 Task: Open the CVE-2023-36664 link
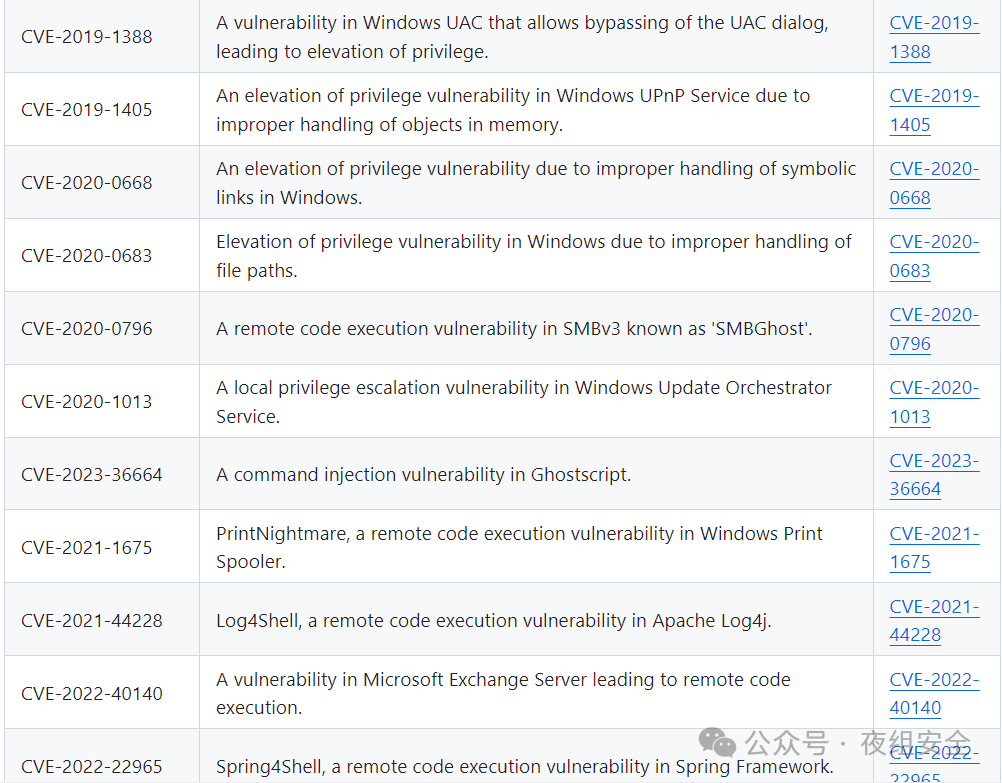pyautogui.click(x=934, y=474)
